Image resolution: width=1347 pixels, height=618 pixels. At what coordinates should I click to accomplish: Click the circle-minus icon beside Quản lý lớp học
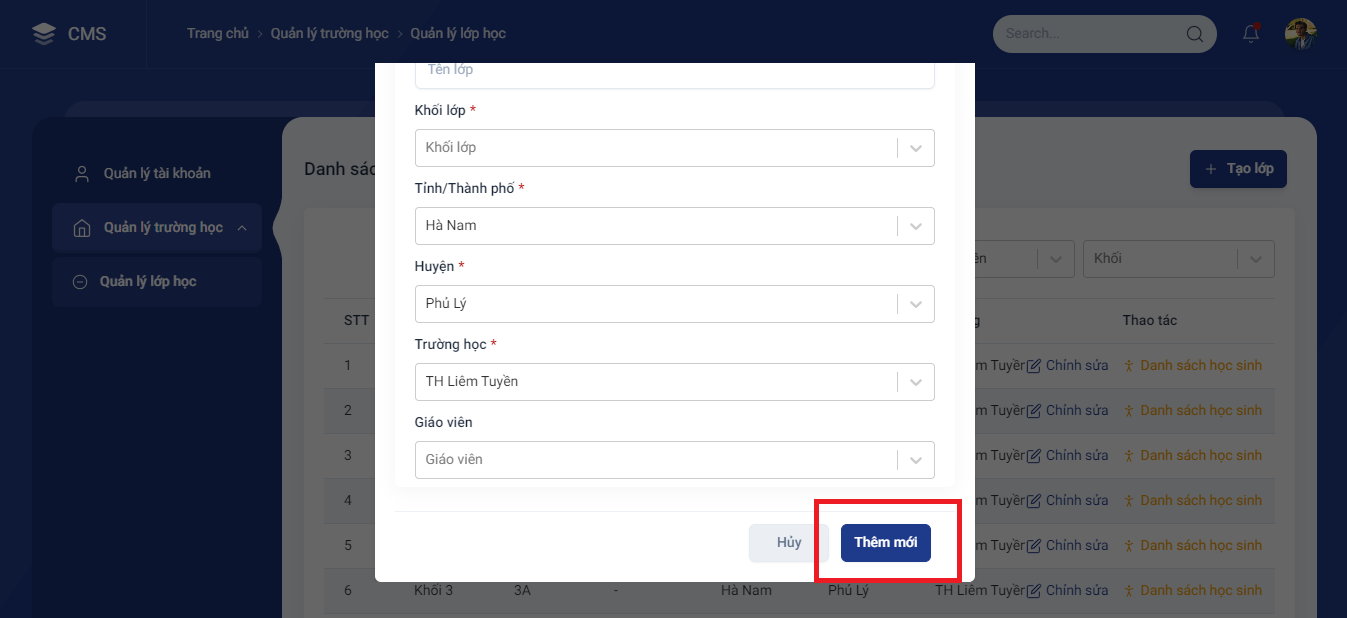point(80,282)
